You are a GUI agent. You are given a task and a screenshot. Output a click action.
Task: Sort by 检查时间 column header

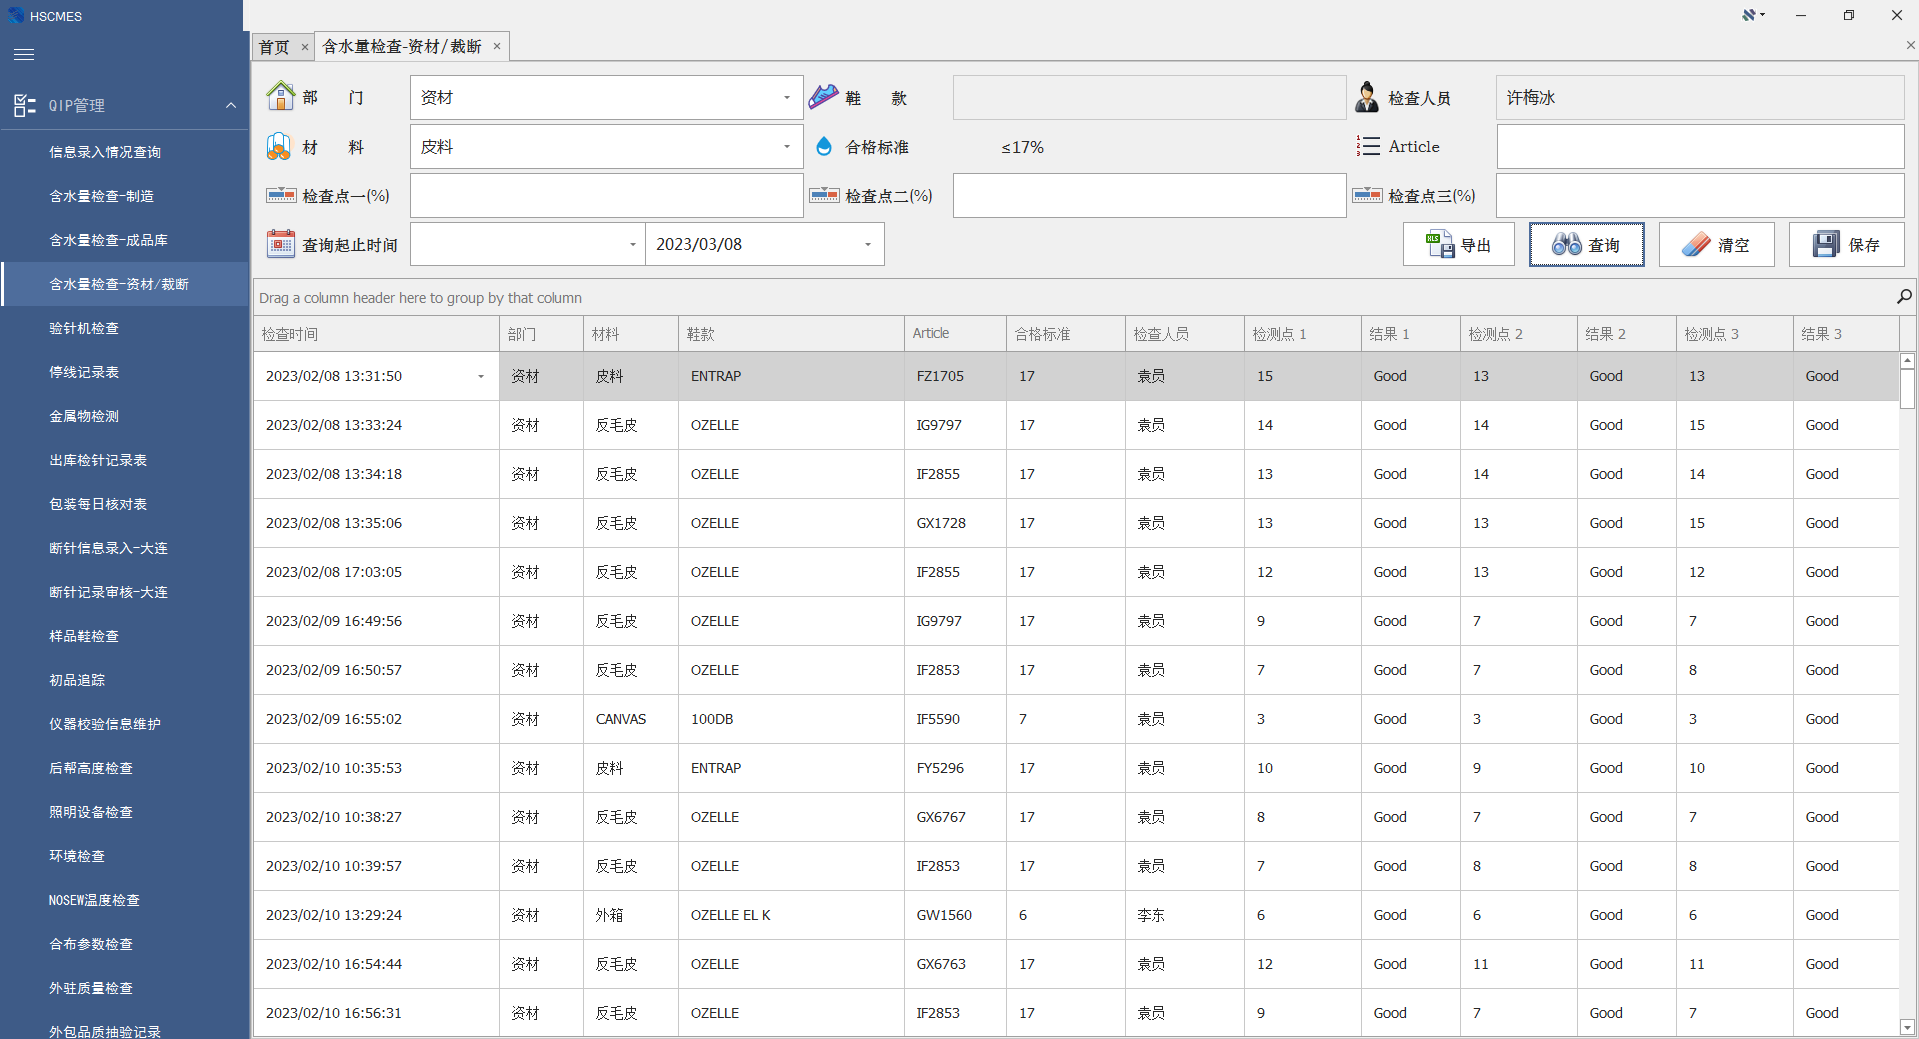click(x=376, y=334)
